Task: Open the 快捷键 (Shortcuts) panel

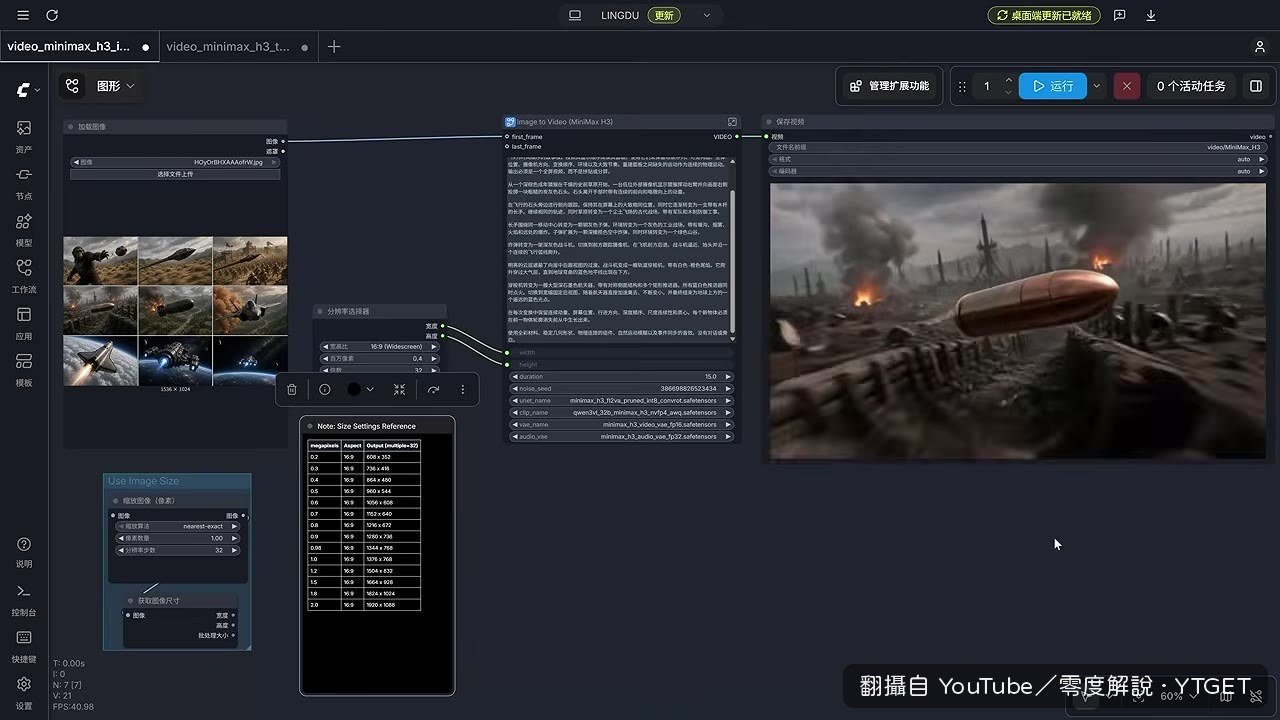Action: [x=24, y=645]
